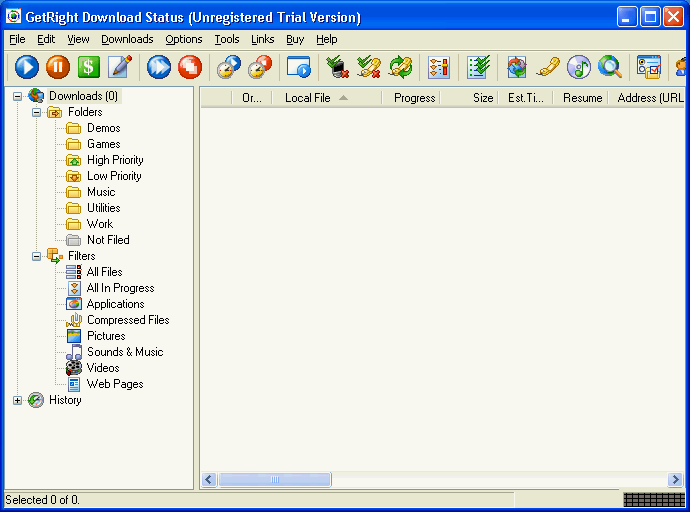Click the globe with refresh arrows icon
This screenshot has height=512, width=690.
517,67
